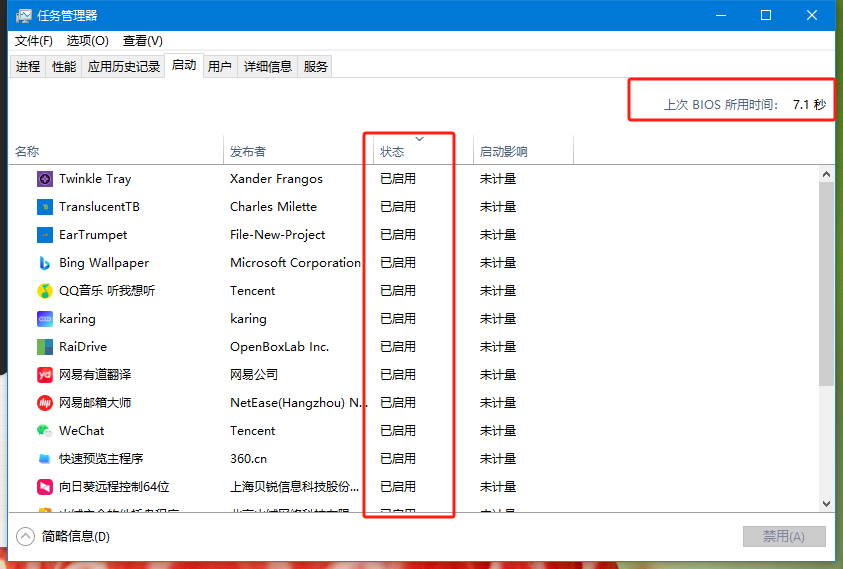Switch to the 性能 tab
The height and width of the screenshot is (569, 843).
pos(63,67)
